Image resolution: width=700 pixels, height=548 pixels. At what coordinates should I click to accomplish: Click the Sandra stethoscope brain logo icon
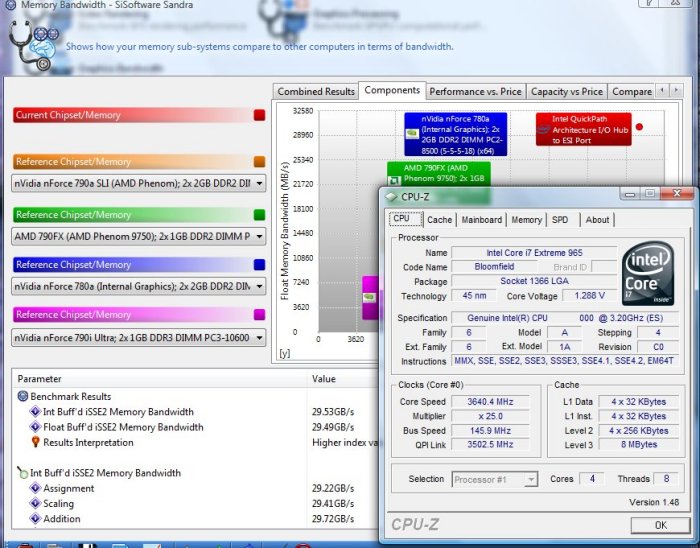coord(33,46)
